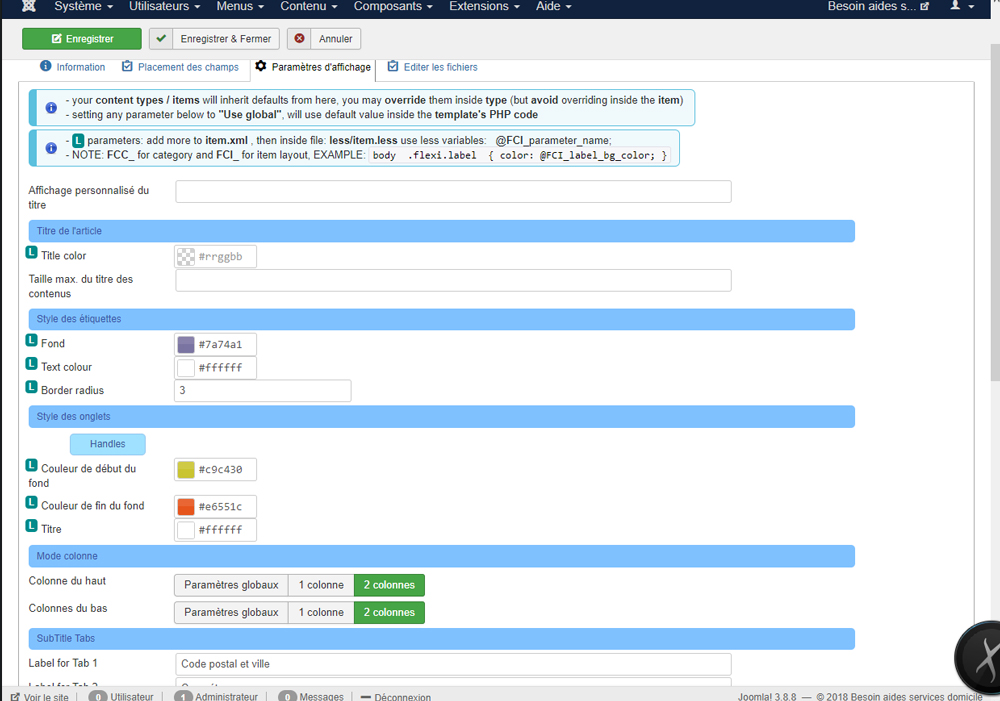Open the Système menu
The height and width of the screenshot is (701, 1000).
84,6
